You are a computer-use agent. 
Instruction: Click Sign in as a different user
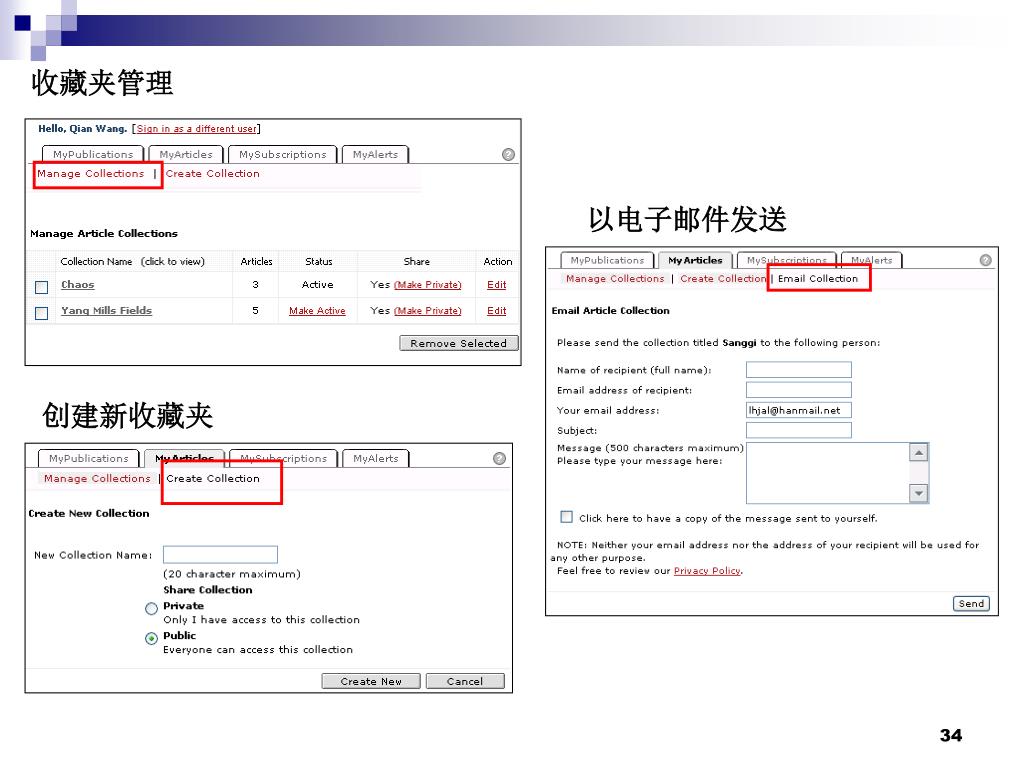[196, 129]
